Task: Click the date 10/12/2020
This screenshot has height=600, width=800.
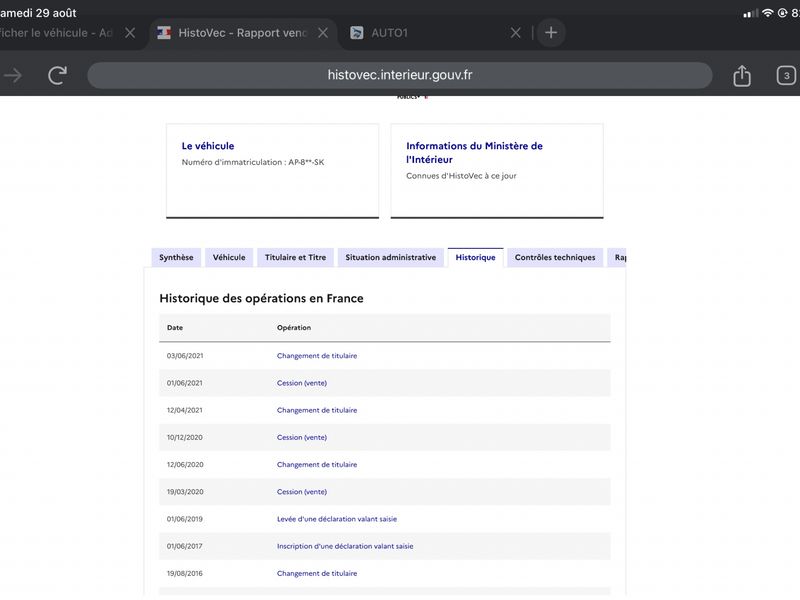Action: [185, 437]
